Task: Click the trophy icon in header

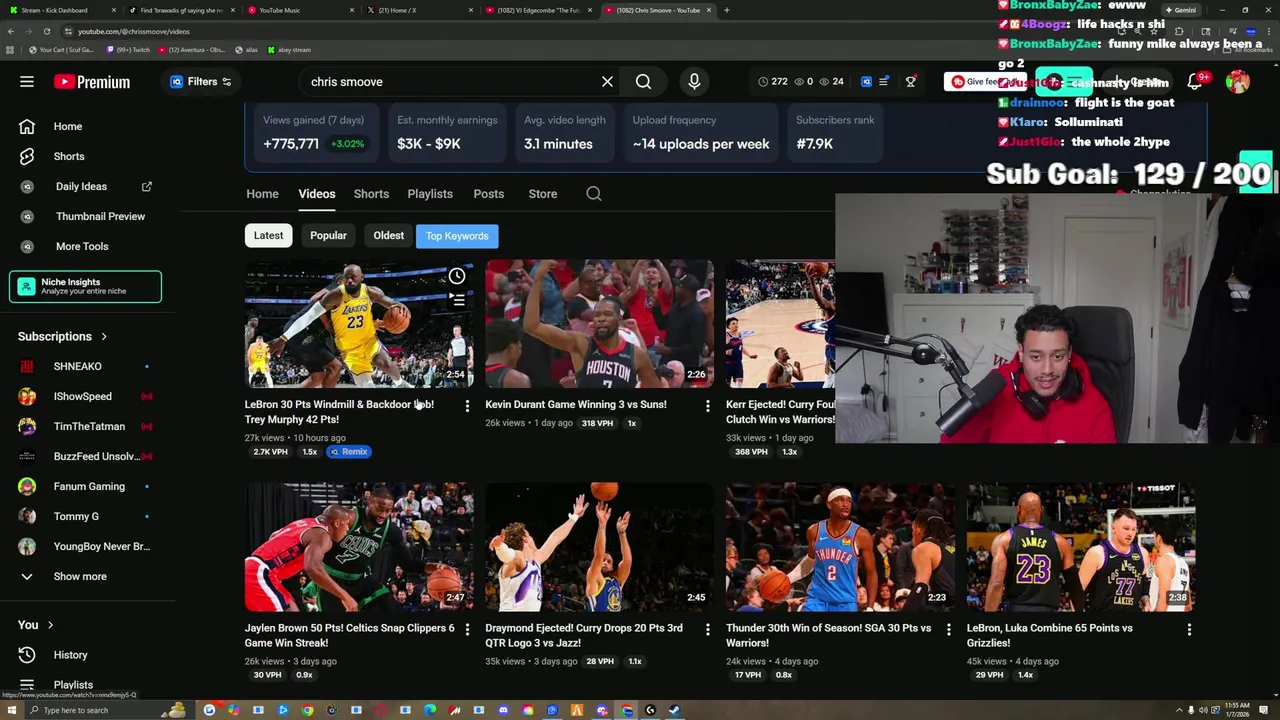Action: click(x=910, y=82)
